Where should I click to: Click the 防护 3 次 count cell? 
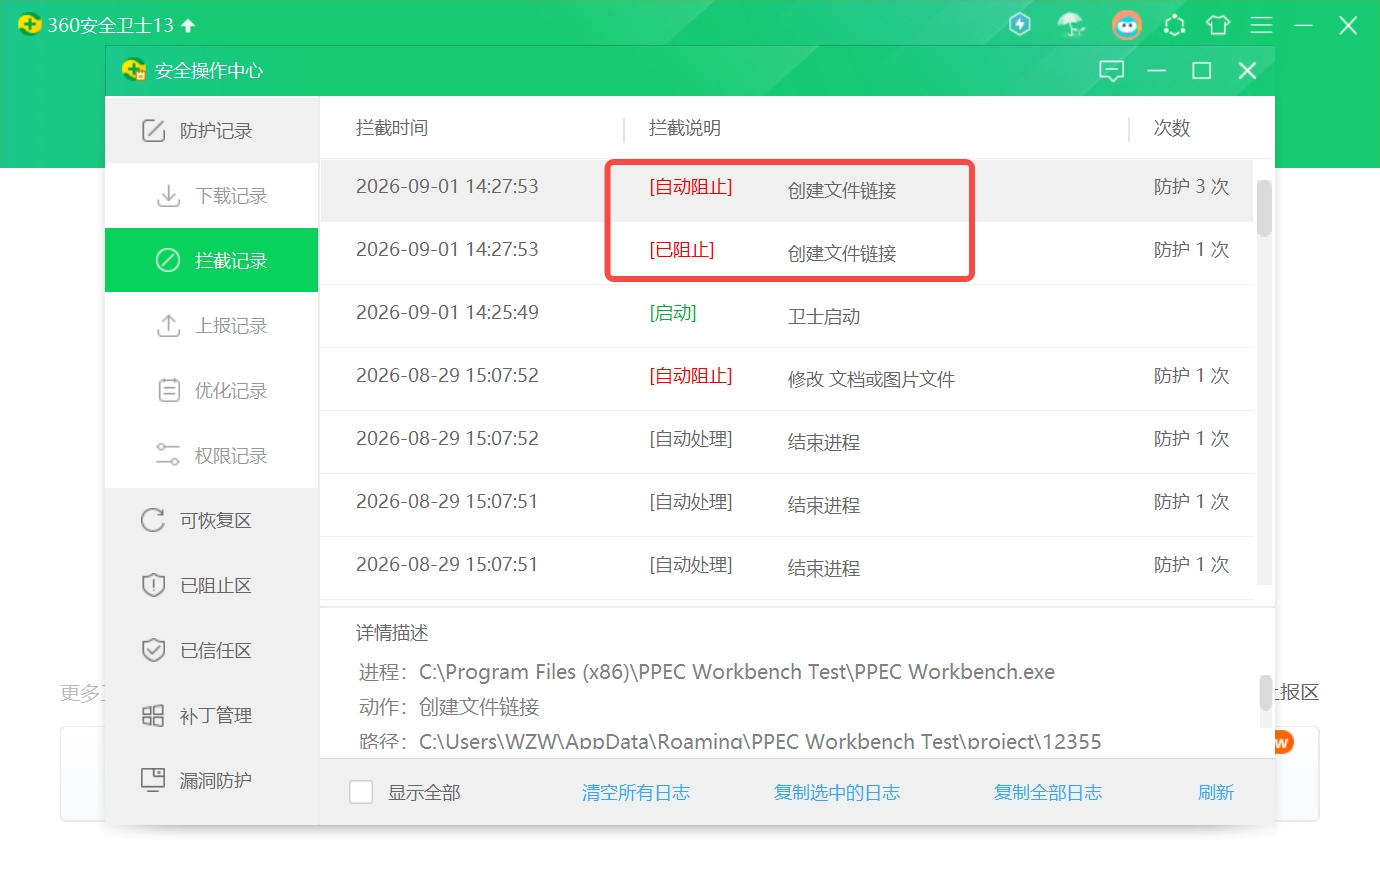pos(1191,187)
